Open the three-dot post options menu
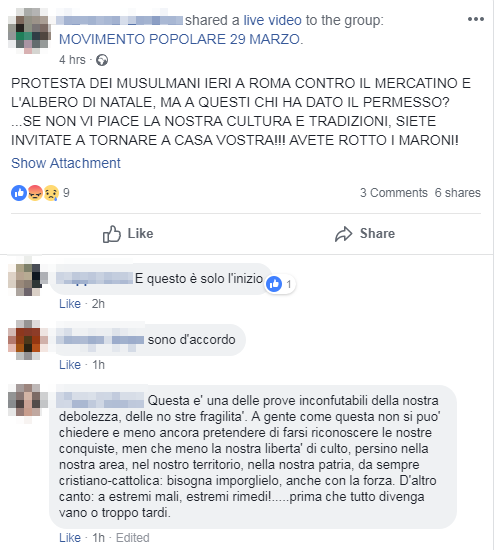495x550 pixels. [x=476, y=19]
